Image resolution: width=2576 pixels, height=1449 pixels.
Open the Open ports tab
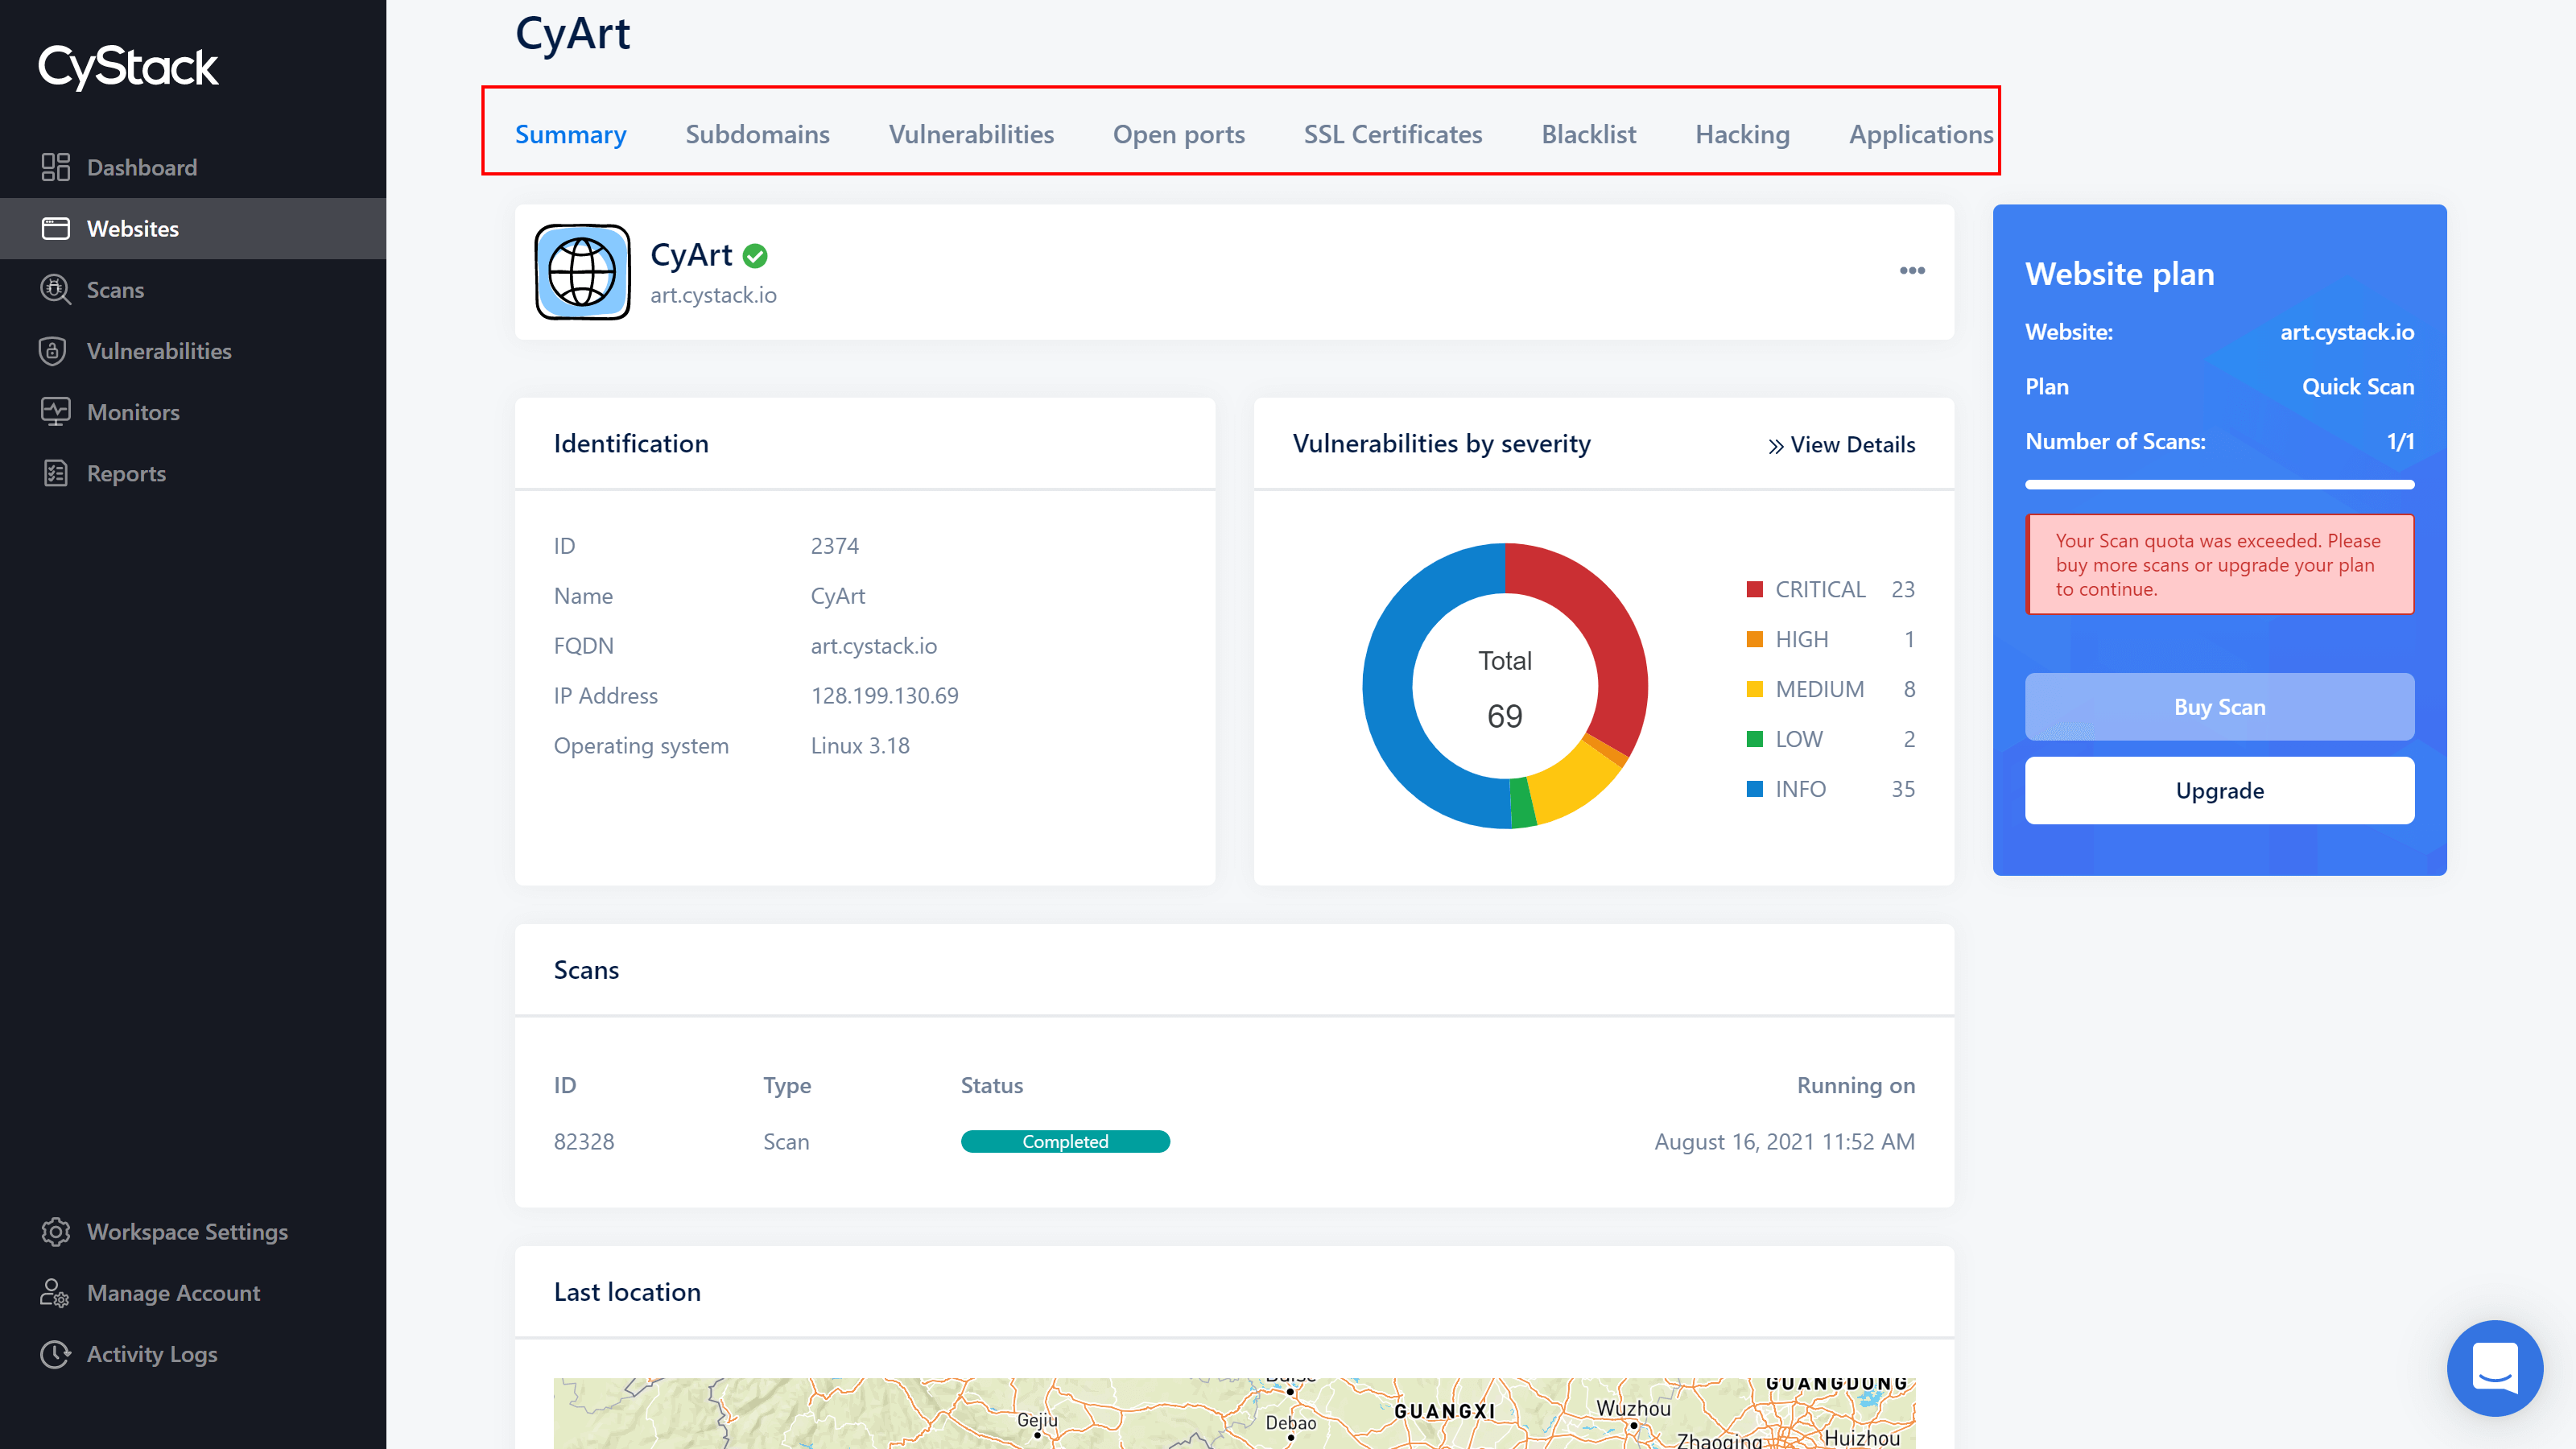click(x=1179, y=134)
